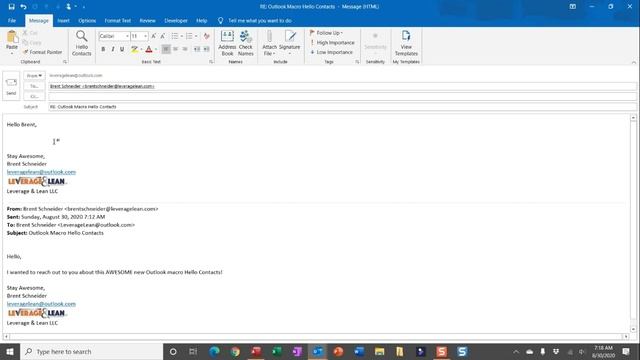Viewport: 640px width, 360px height.
Task: Click the Windows search box
Action: 91,351
